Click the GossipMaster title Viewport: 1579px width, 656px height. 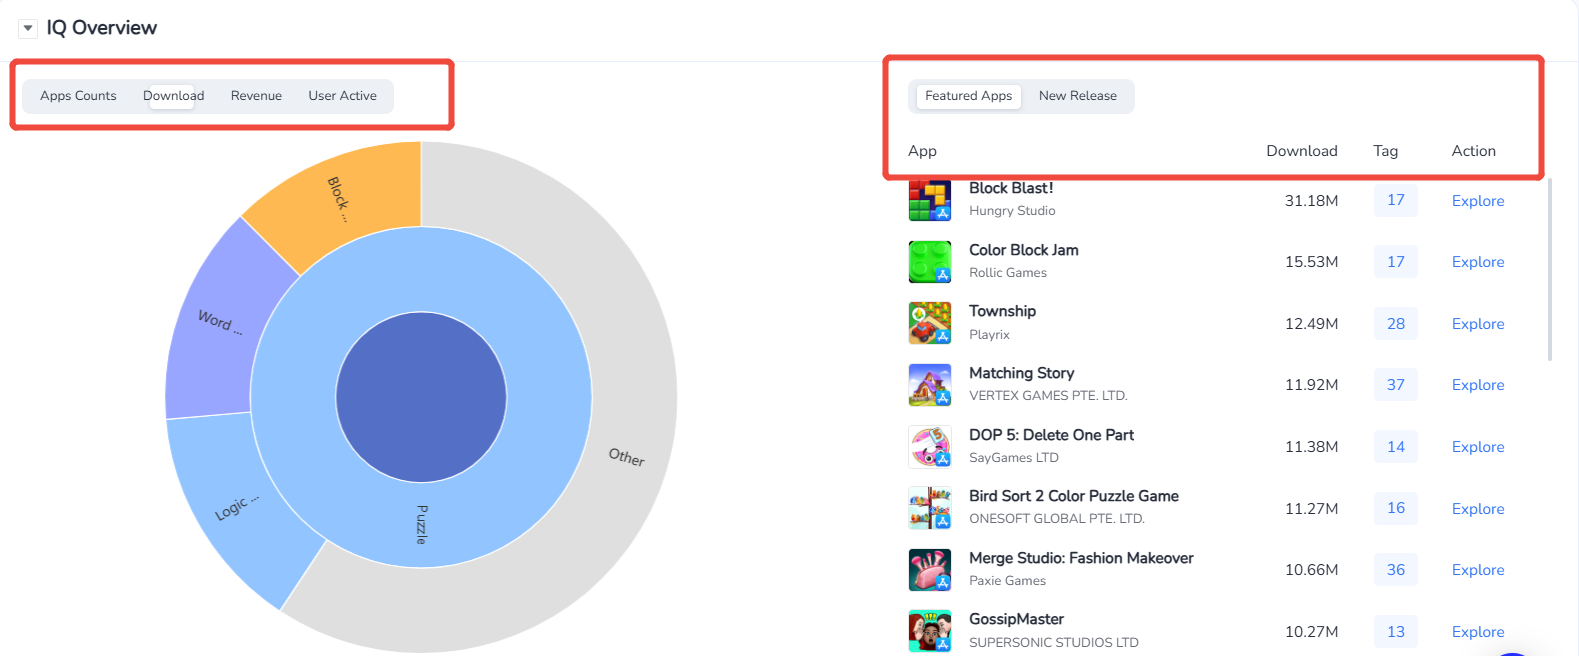coord(1016,619)
